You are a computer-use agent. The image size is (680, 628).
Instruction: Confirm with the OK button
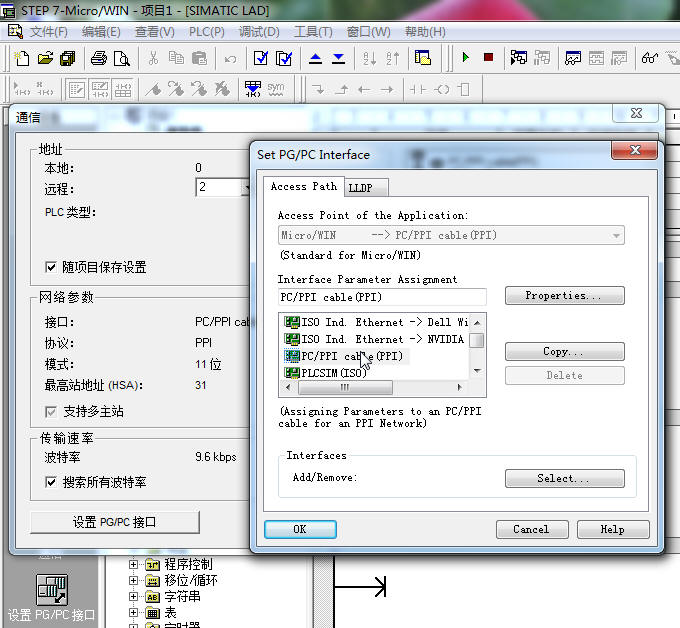tap(300, 530)
